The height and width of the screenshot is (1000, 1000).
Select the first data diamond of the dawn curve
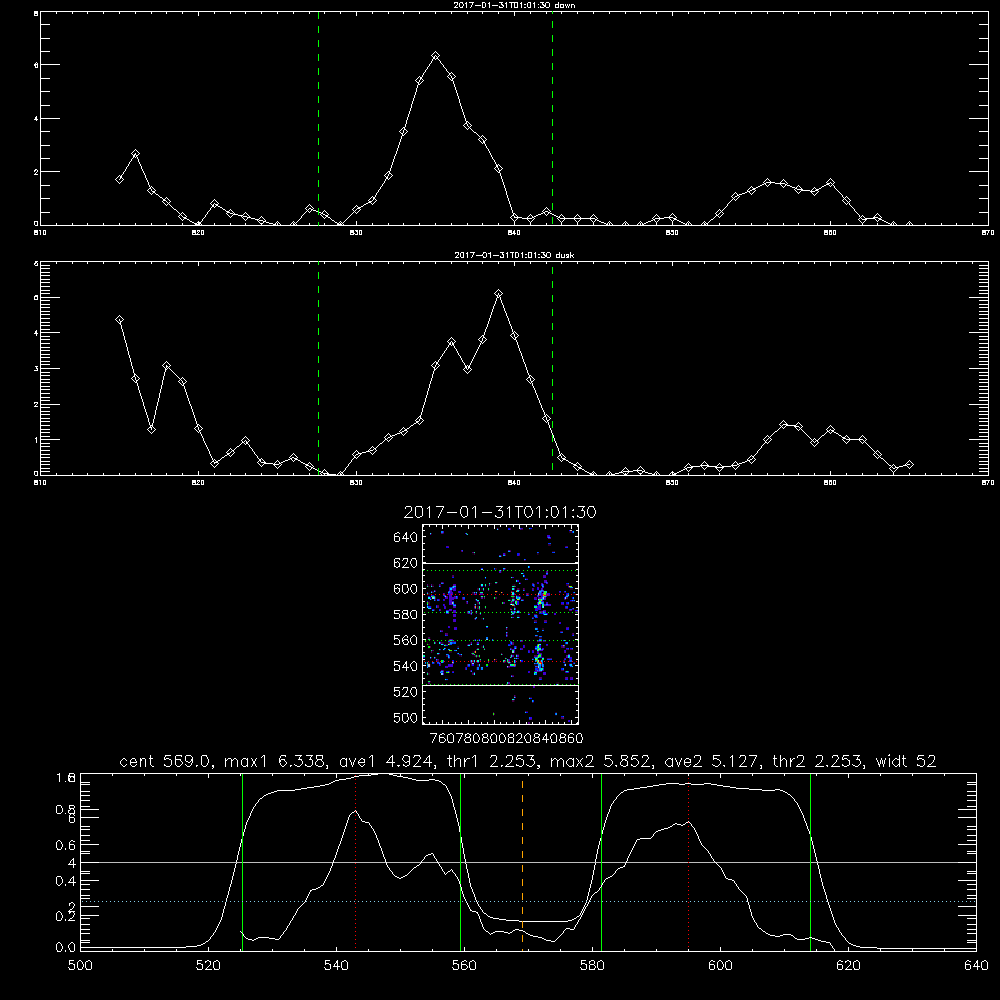point(119,180)
